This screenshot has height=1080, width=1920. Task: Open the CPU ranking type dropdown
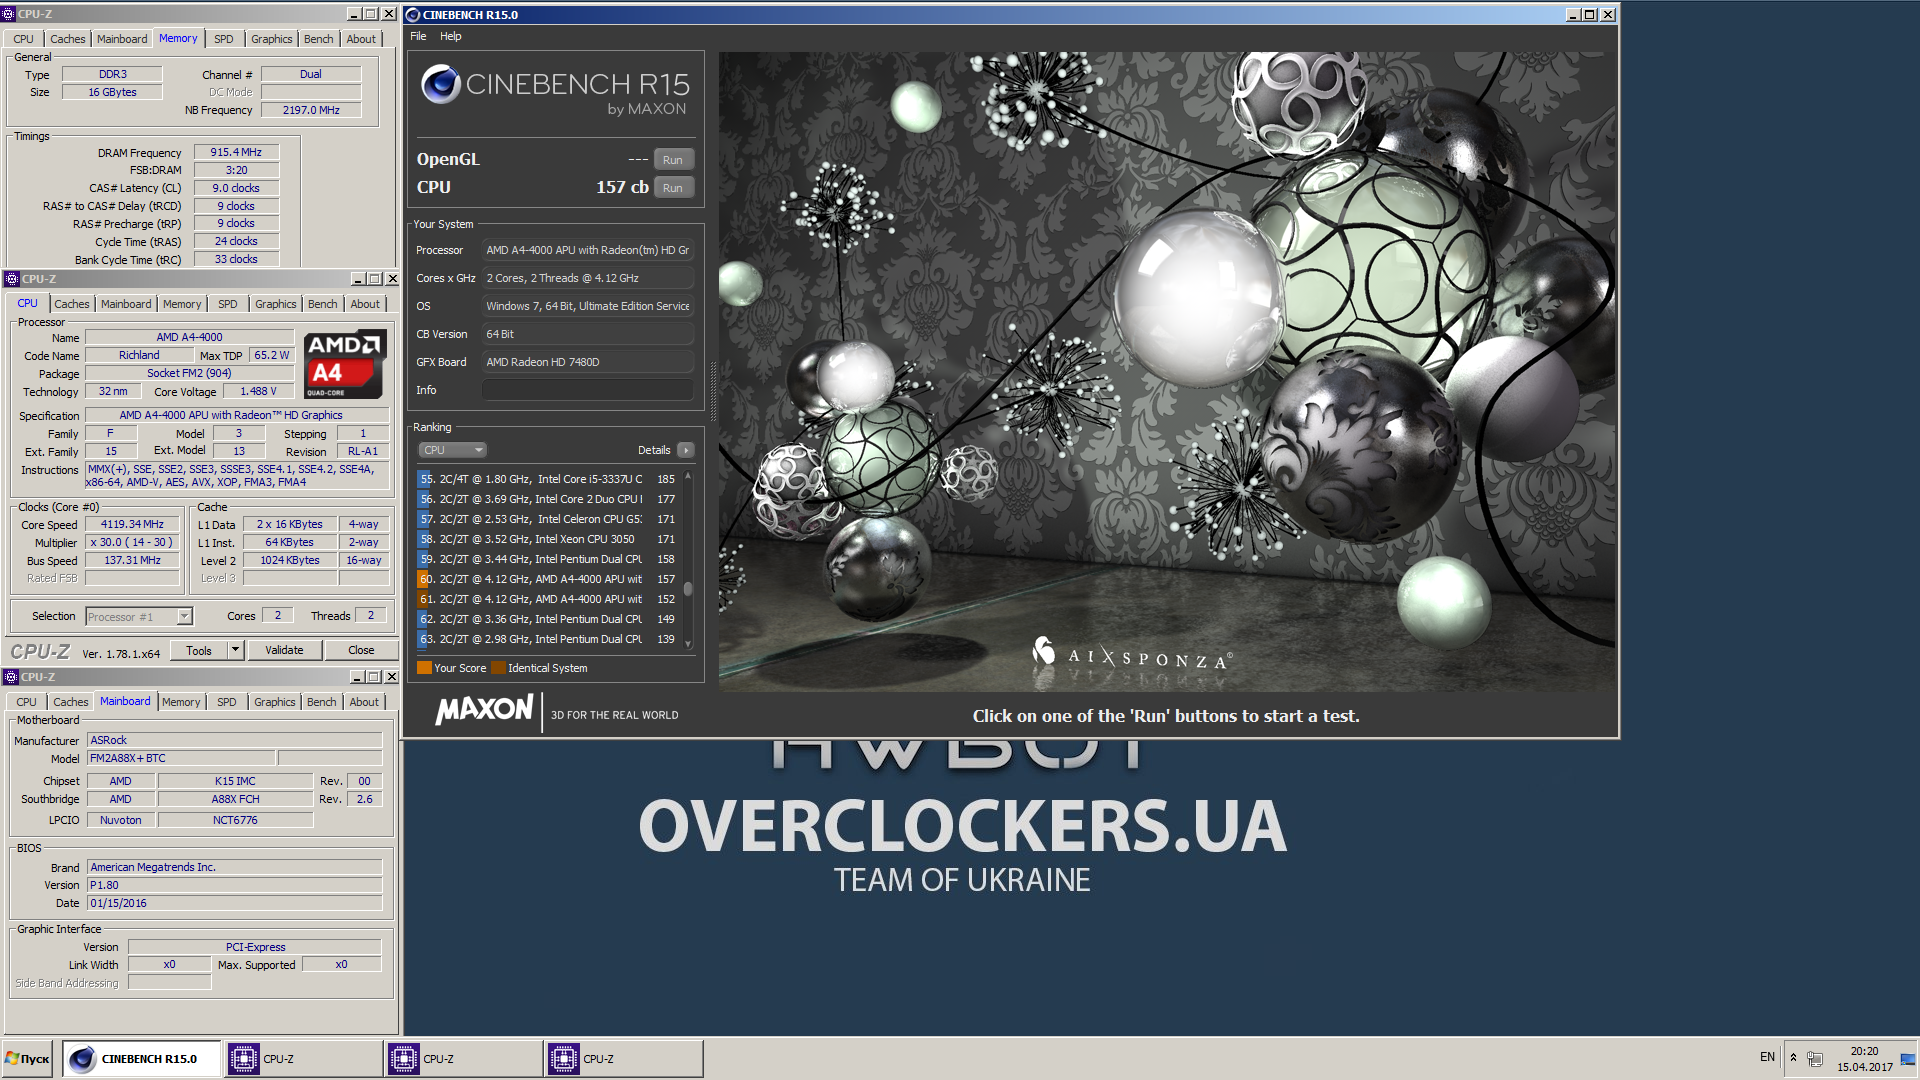[452, 450]
